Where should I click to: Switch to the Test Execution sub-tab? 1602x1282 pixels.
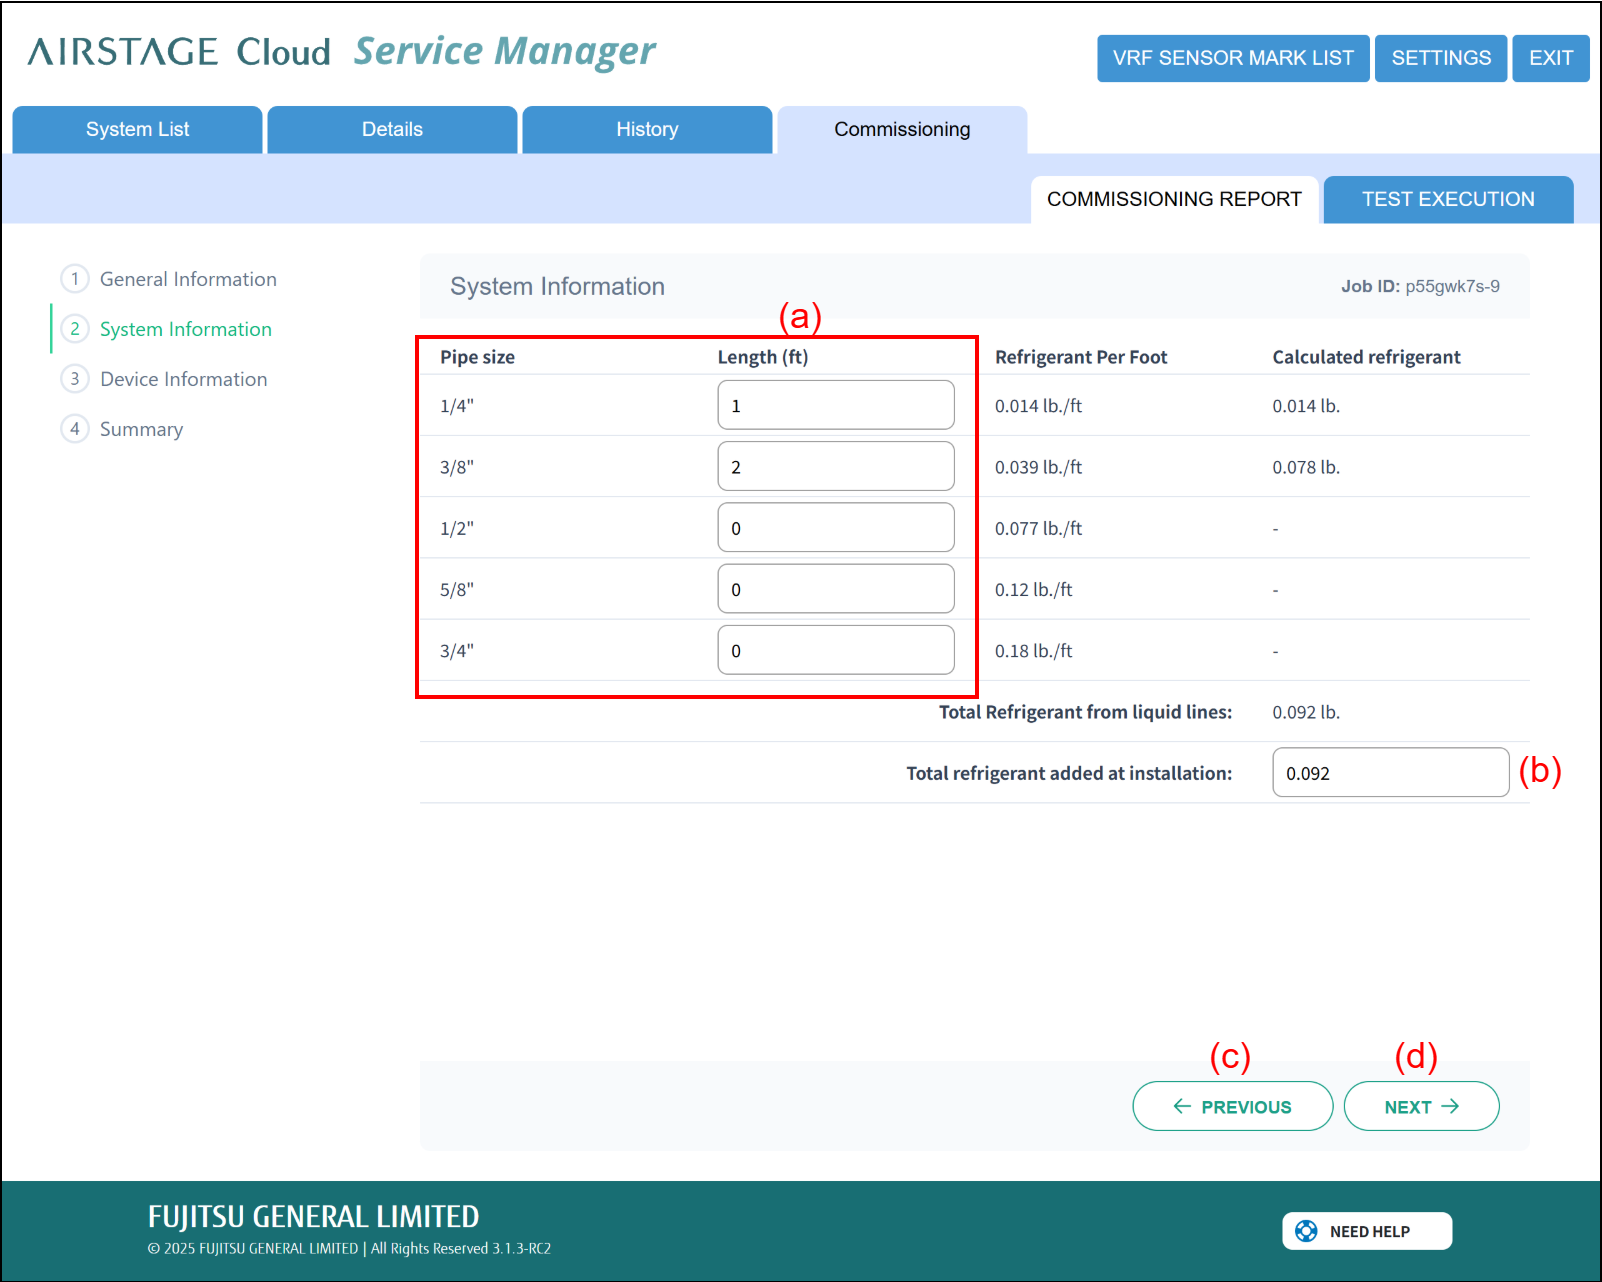(x=1447, y=200)
